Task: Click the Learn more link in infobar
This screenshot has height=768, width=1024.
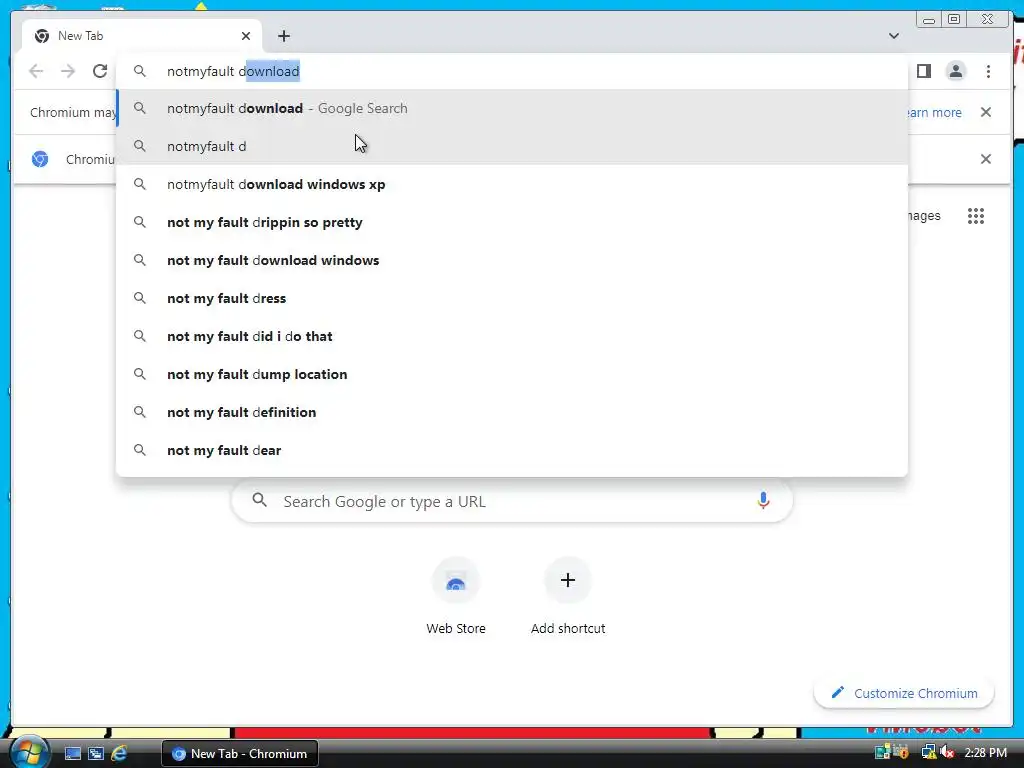Action: (x=935, y=112)
